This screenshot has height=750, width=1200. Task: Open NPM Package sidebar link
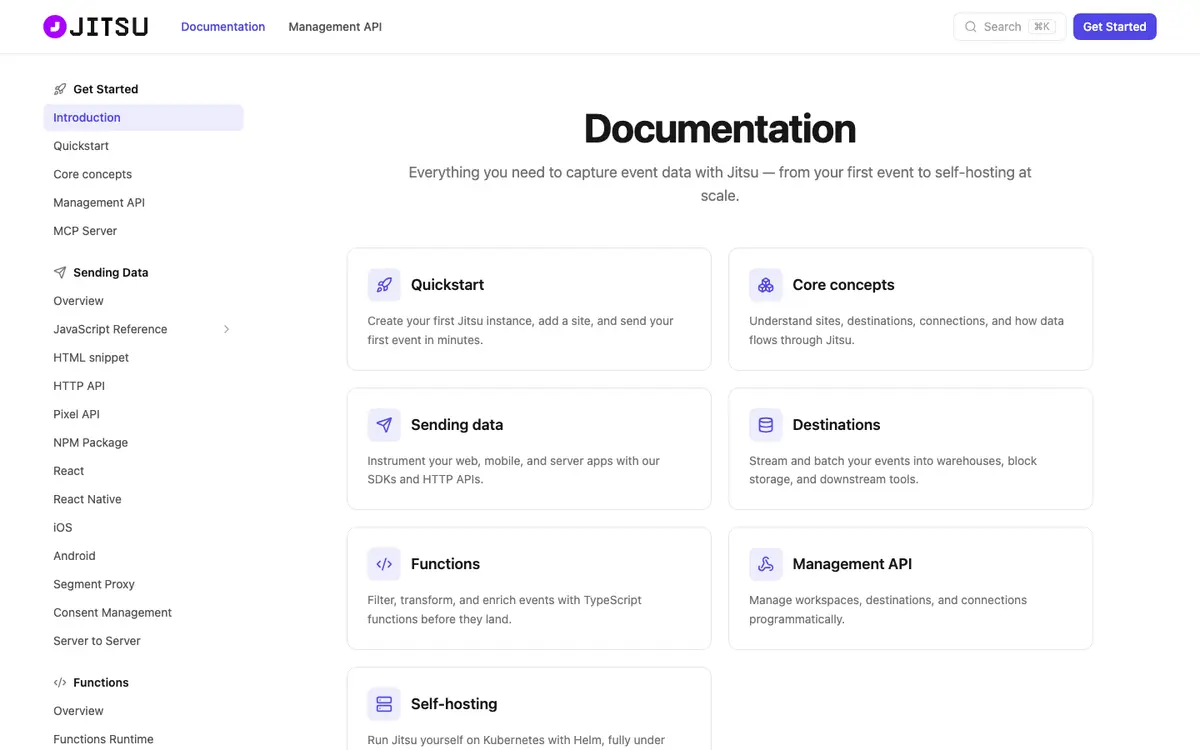(90, 442)
